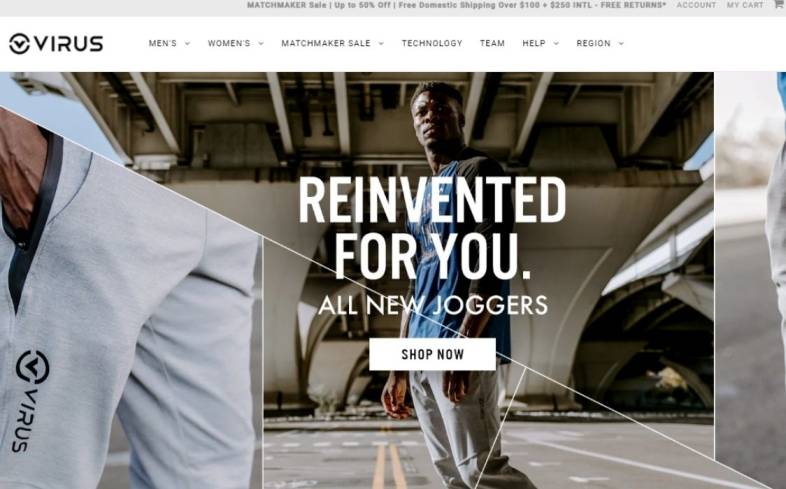Click the Virus logo in header
Viewport: 786px width, 489px height.
pyautogui.click(x=56, y=44)
